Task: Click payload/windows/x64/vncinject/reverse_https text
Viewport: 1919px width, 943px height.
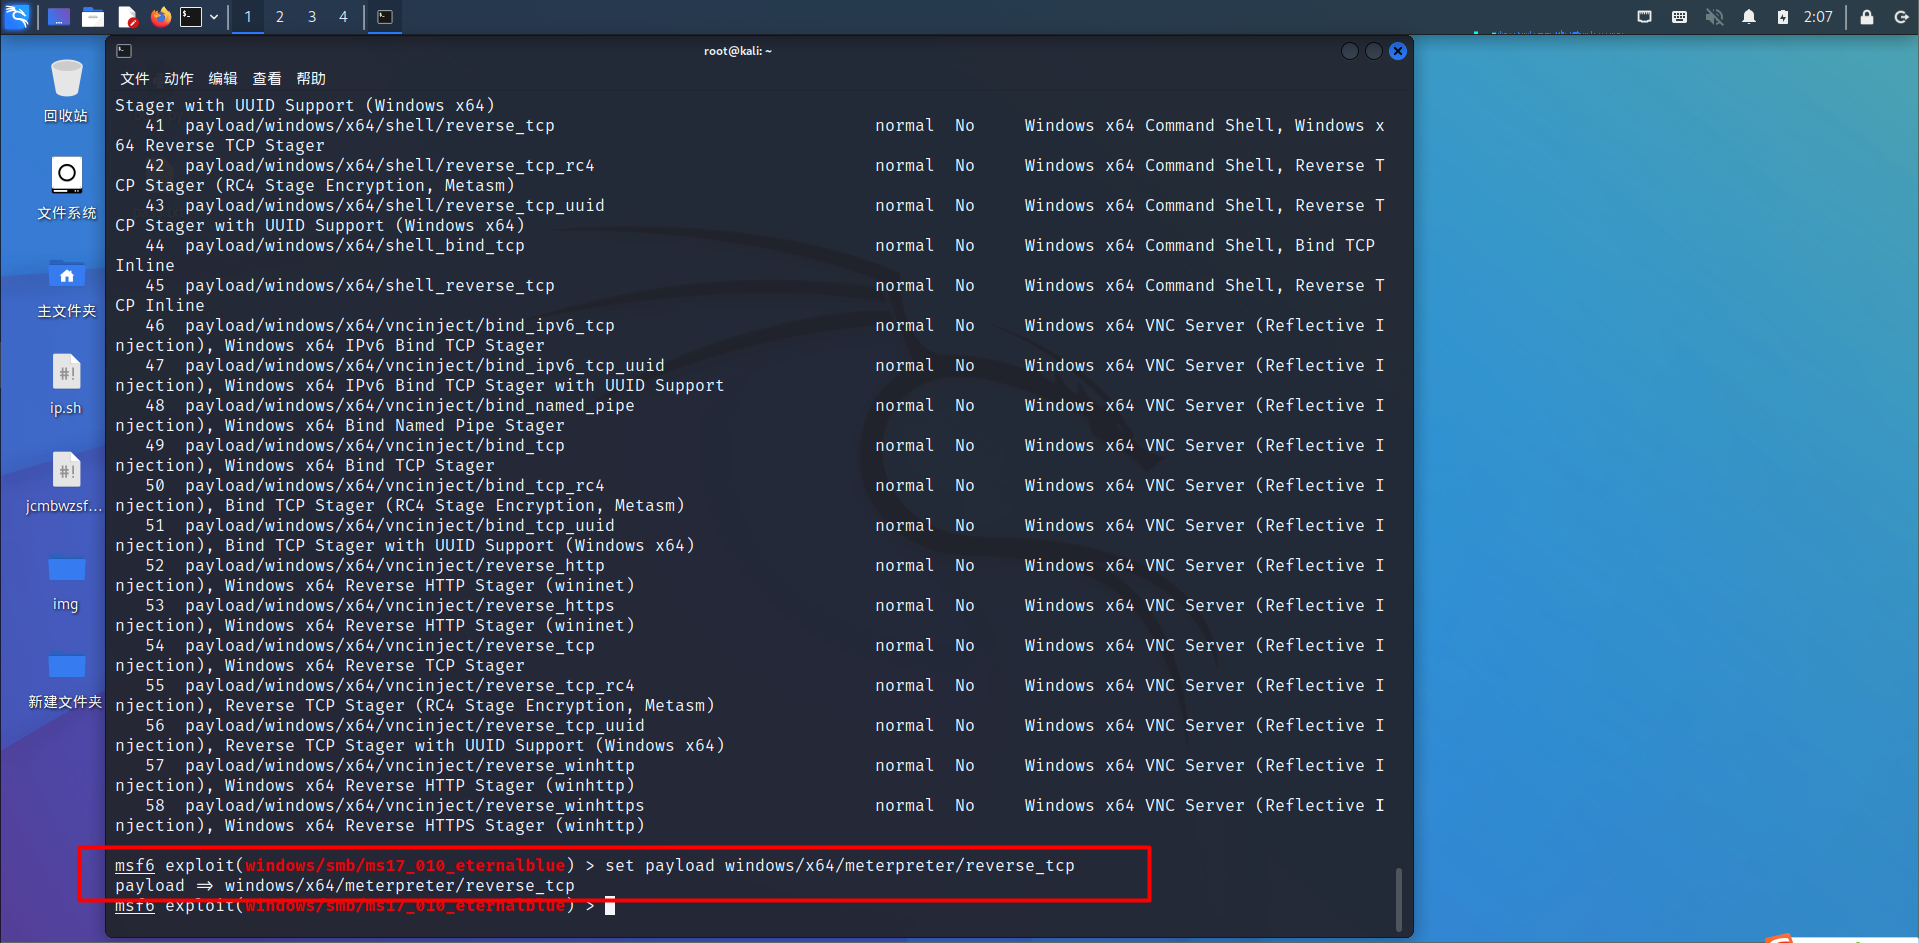Action: point(400,605)
